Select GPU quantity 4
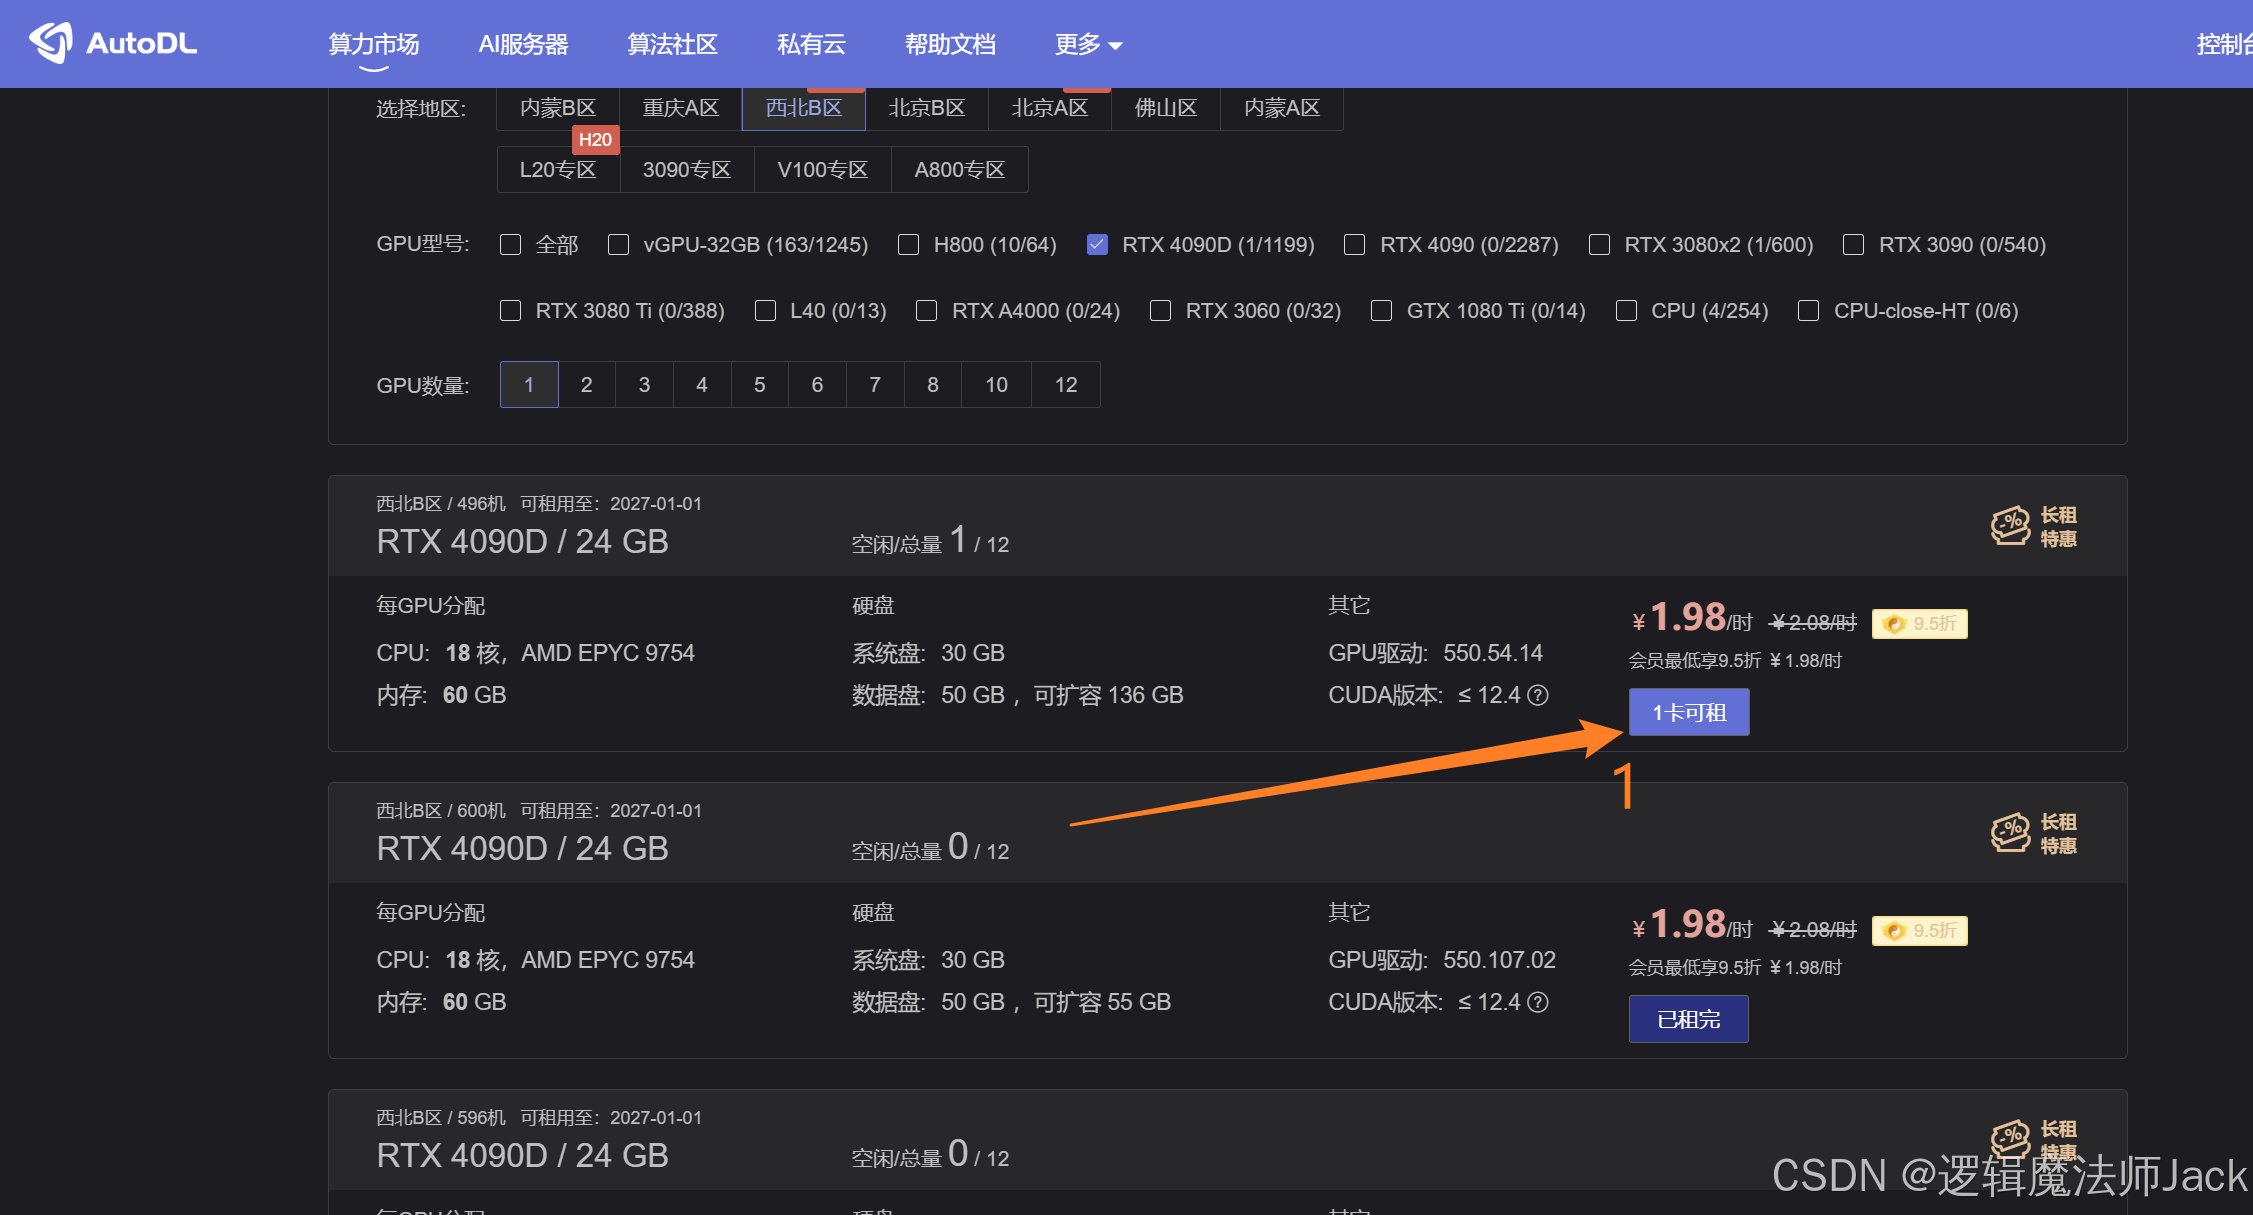 point(702,385)
